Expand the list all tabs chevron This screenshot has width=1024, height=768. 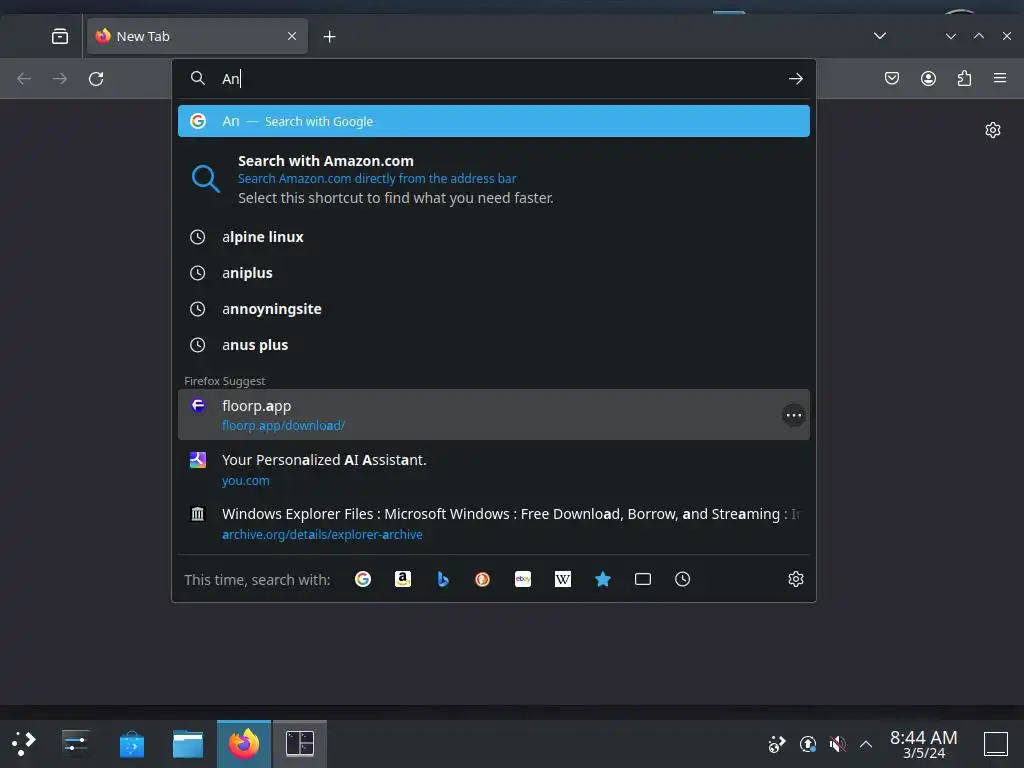(x=880, y=36)
